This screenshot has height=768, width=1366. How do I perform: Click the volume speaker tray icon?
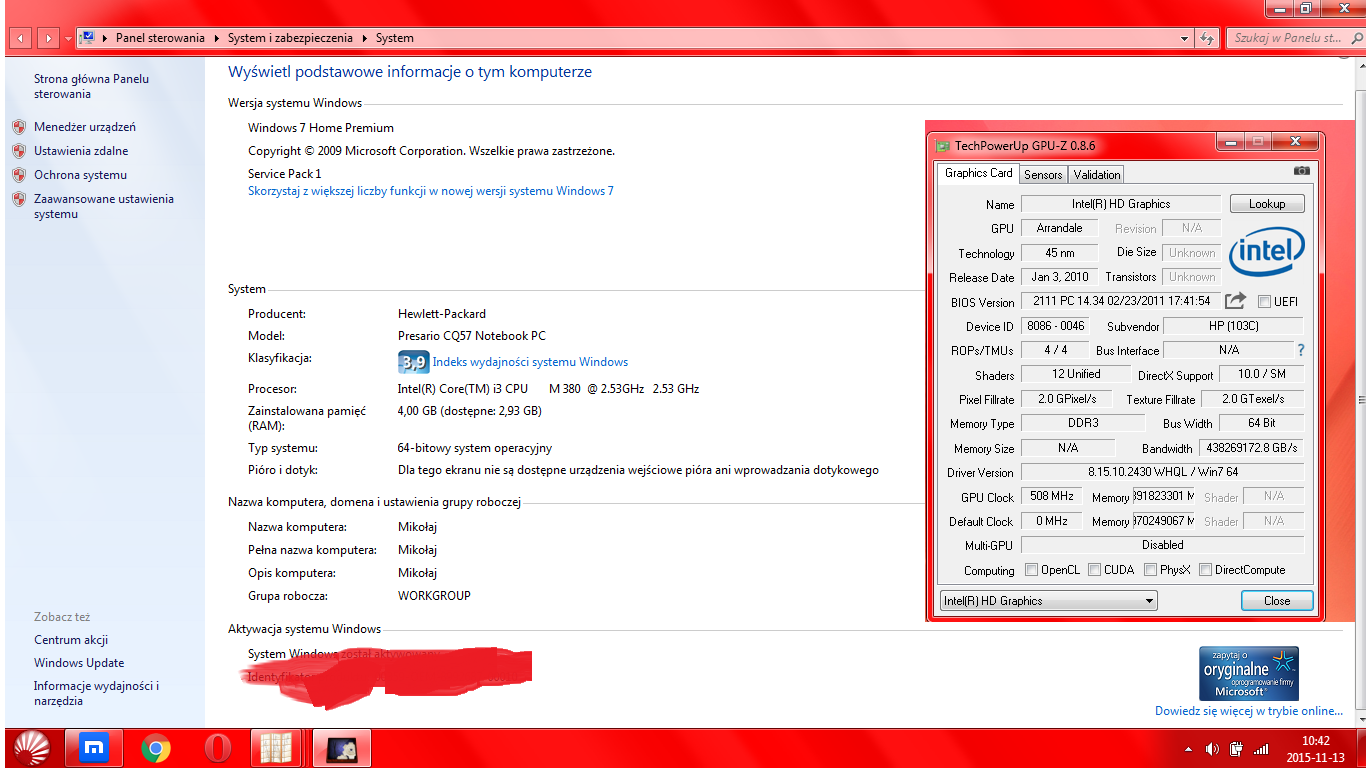1212,748
